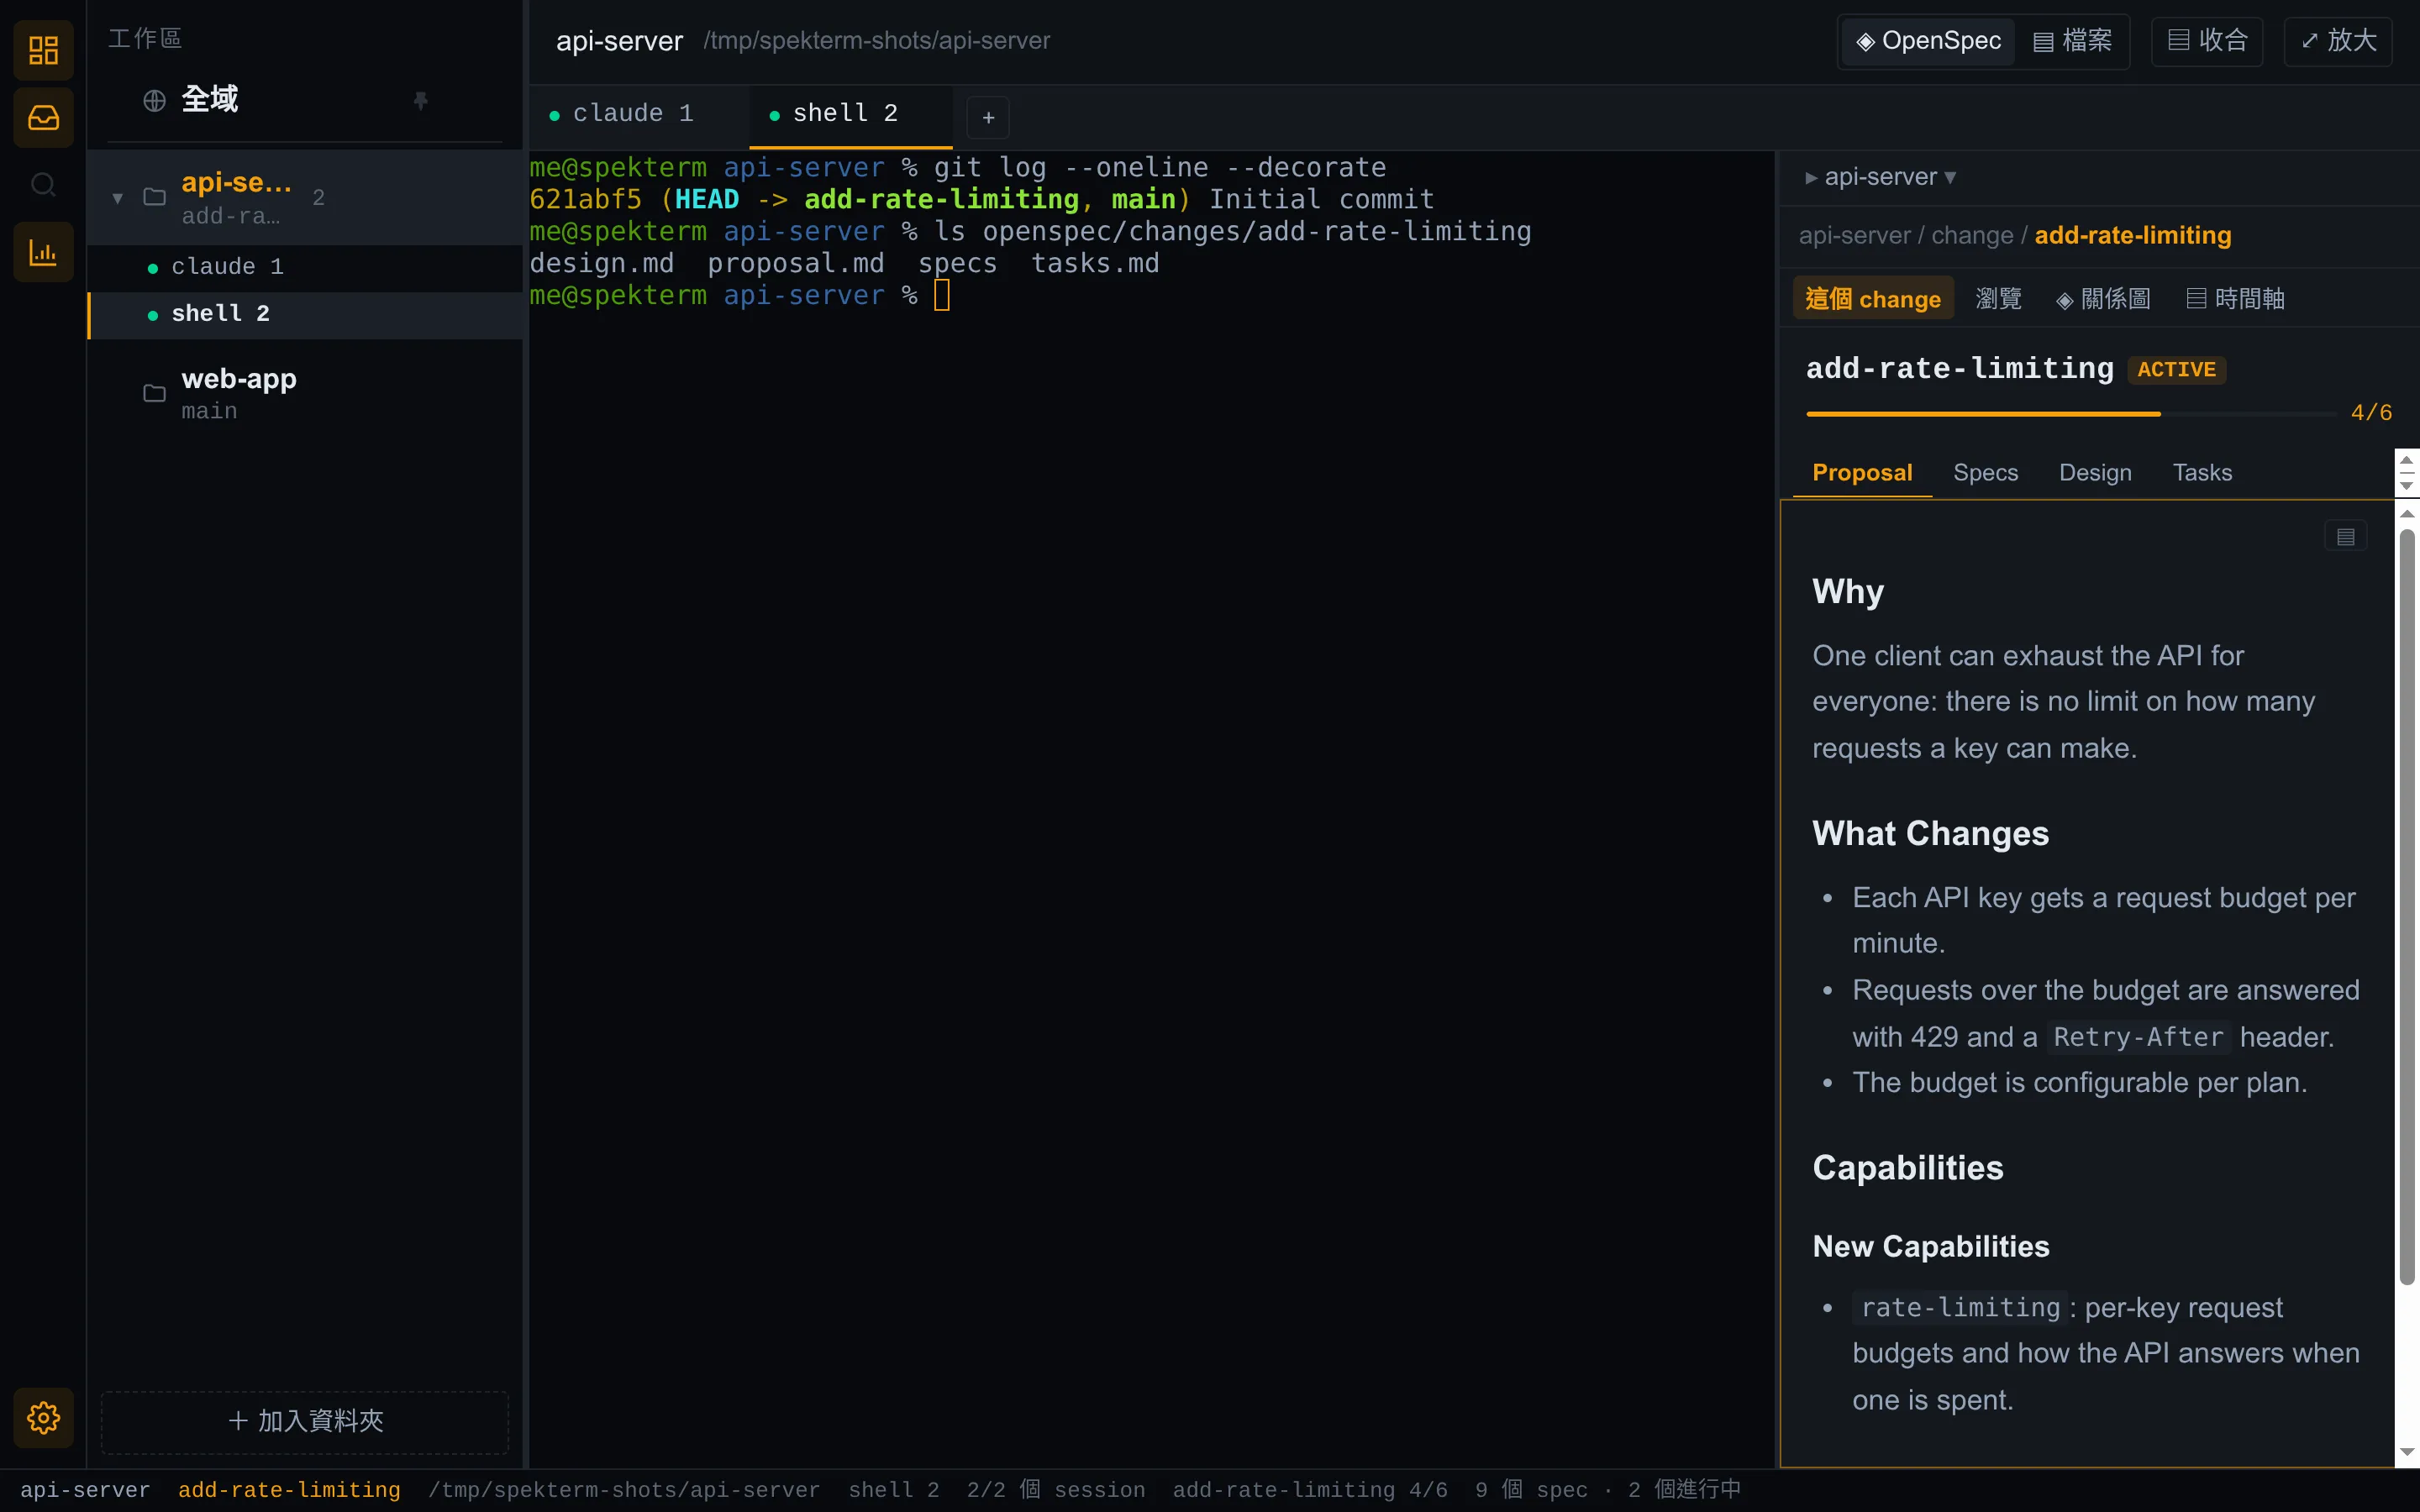
Task: Add a new terminal tab with plus
Action: pos(988,118)
